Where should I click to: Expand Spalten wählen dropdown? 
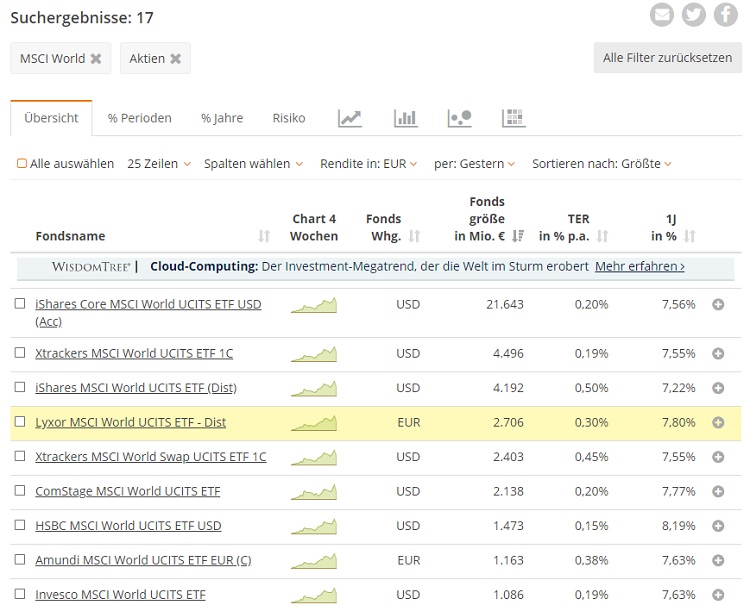point(253,164)
